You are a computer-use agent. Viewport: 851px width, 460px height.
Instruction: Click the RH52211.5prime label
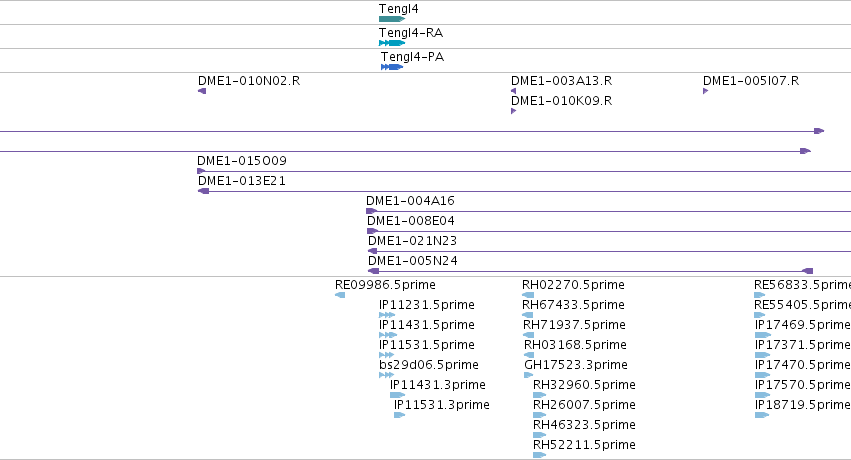coord(584,445)
